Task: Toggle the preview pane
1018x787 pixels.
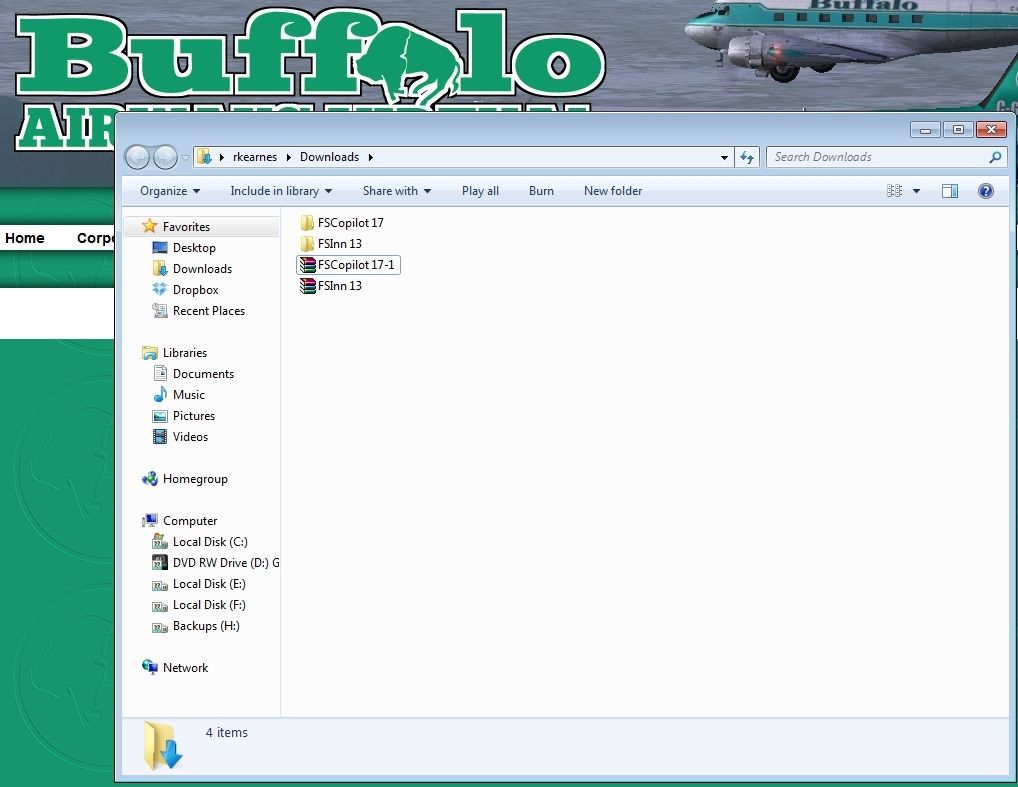Action: pyautogui.click(x=950, y=191)
